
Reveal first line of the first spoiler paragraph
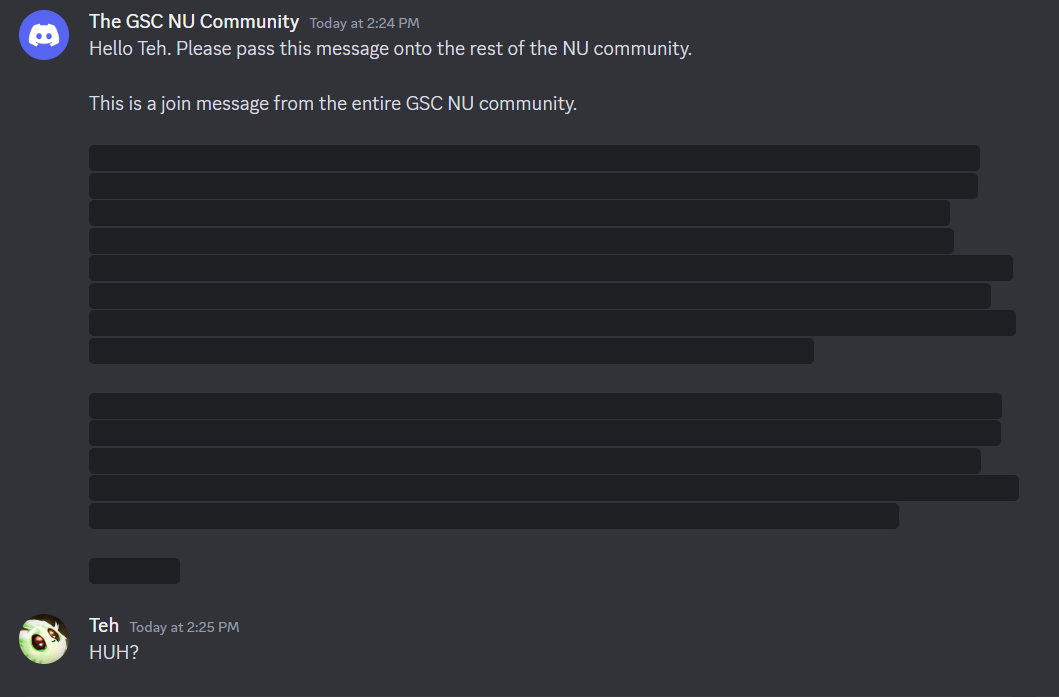pyautogui.click(x=534, y=158)
